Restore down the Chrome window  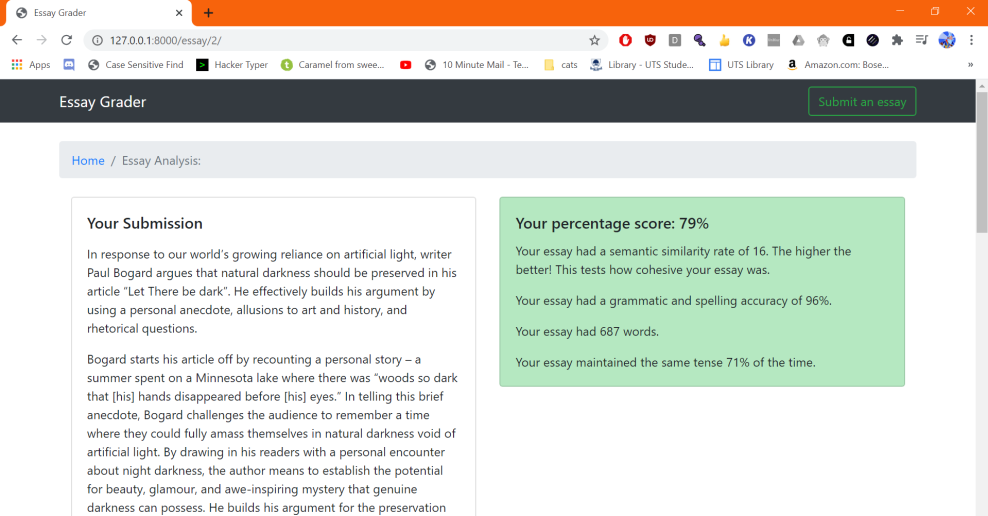click(x=935, y=11)
